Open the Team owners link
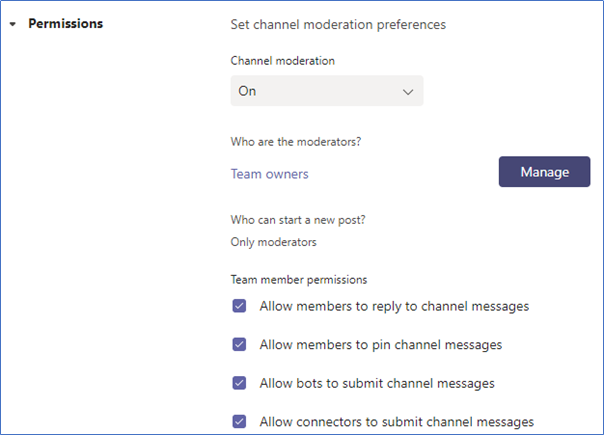The width and height of the screenshot is (604, 435). pyautogui.click(x=269, y=174)
